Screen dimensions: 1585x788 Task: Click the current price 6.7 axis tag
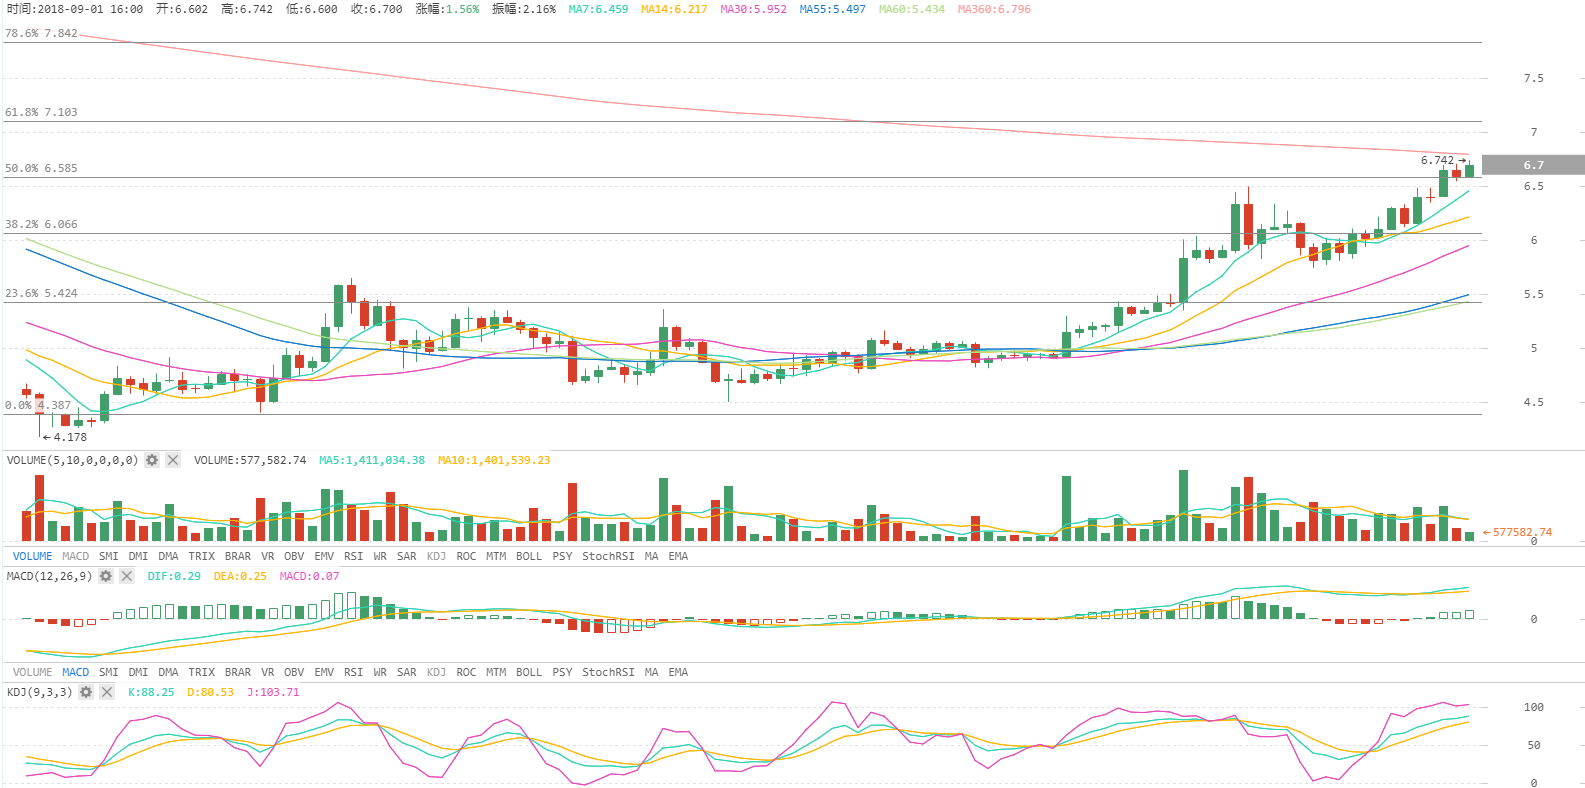coord(1533,165)
